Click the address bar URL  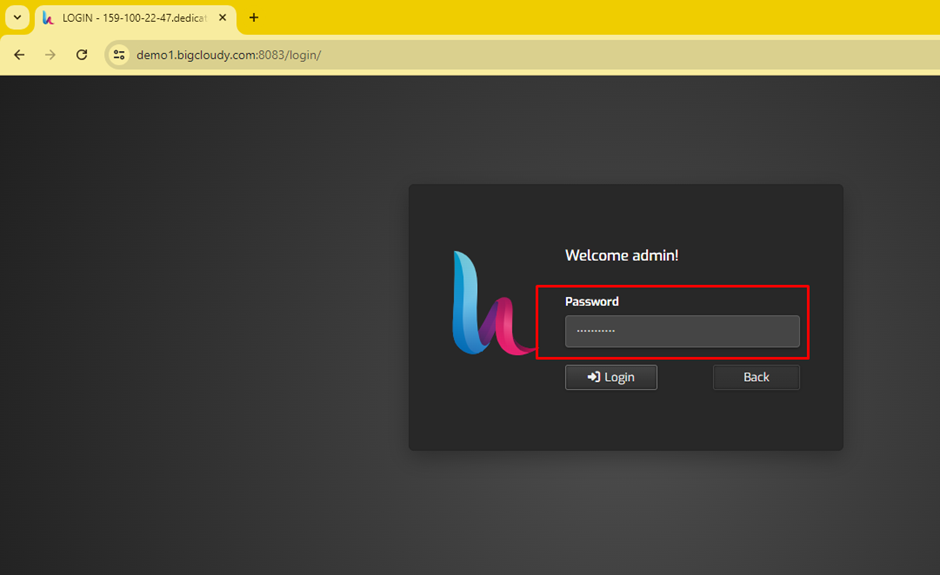coord(228,55)
